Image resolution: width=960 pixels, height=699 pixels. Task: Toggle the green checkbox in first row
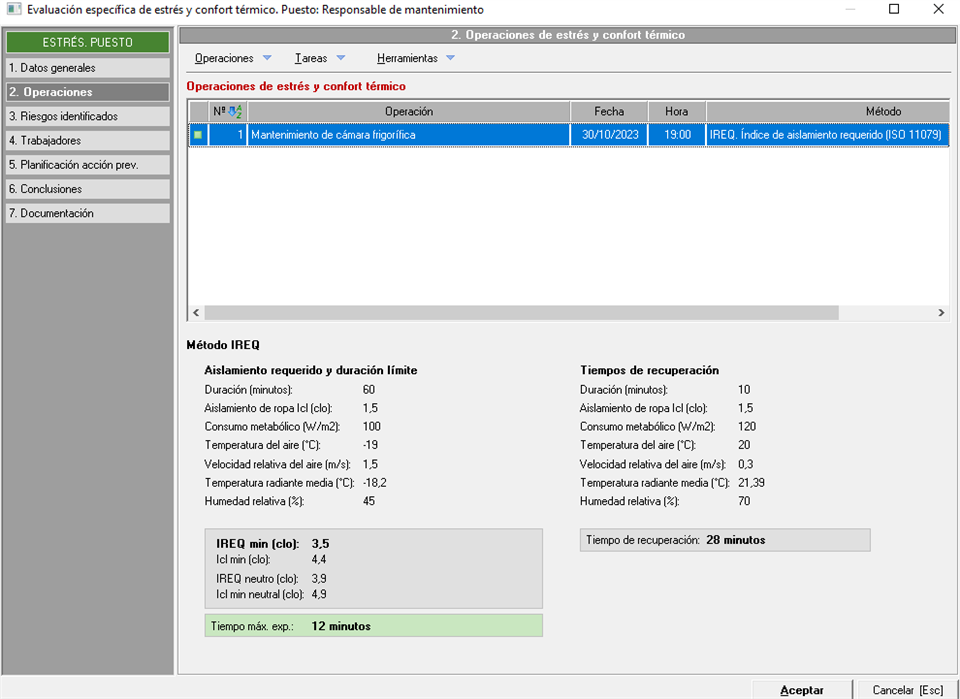click(198, 135)
